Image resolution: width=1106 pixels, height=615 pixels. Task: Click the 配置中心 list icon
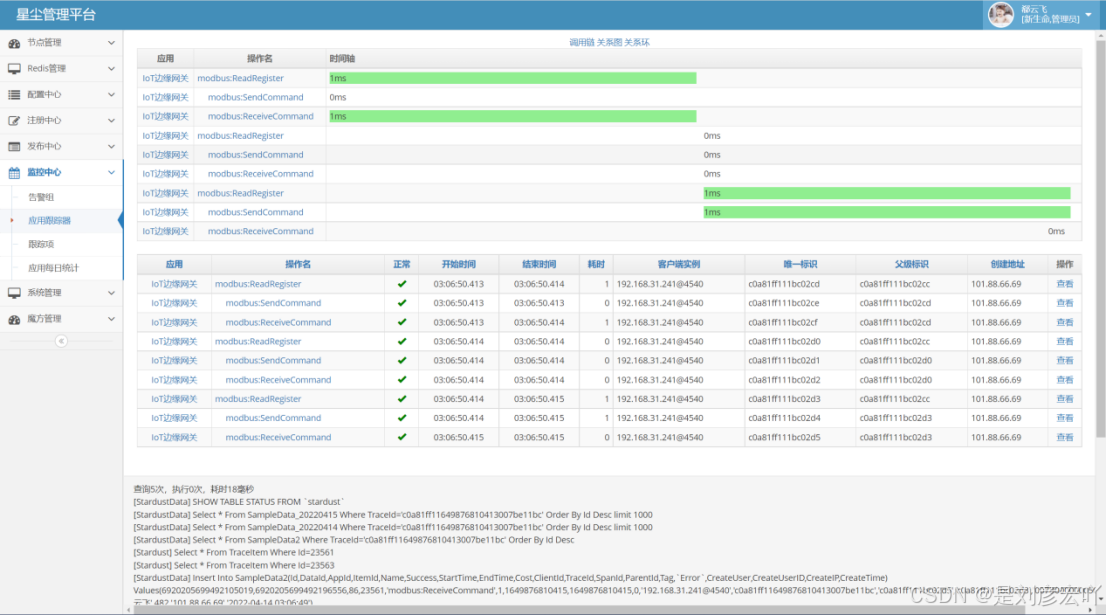pyautogui.click(x=14, y=95)
